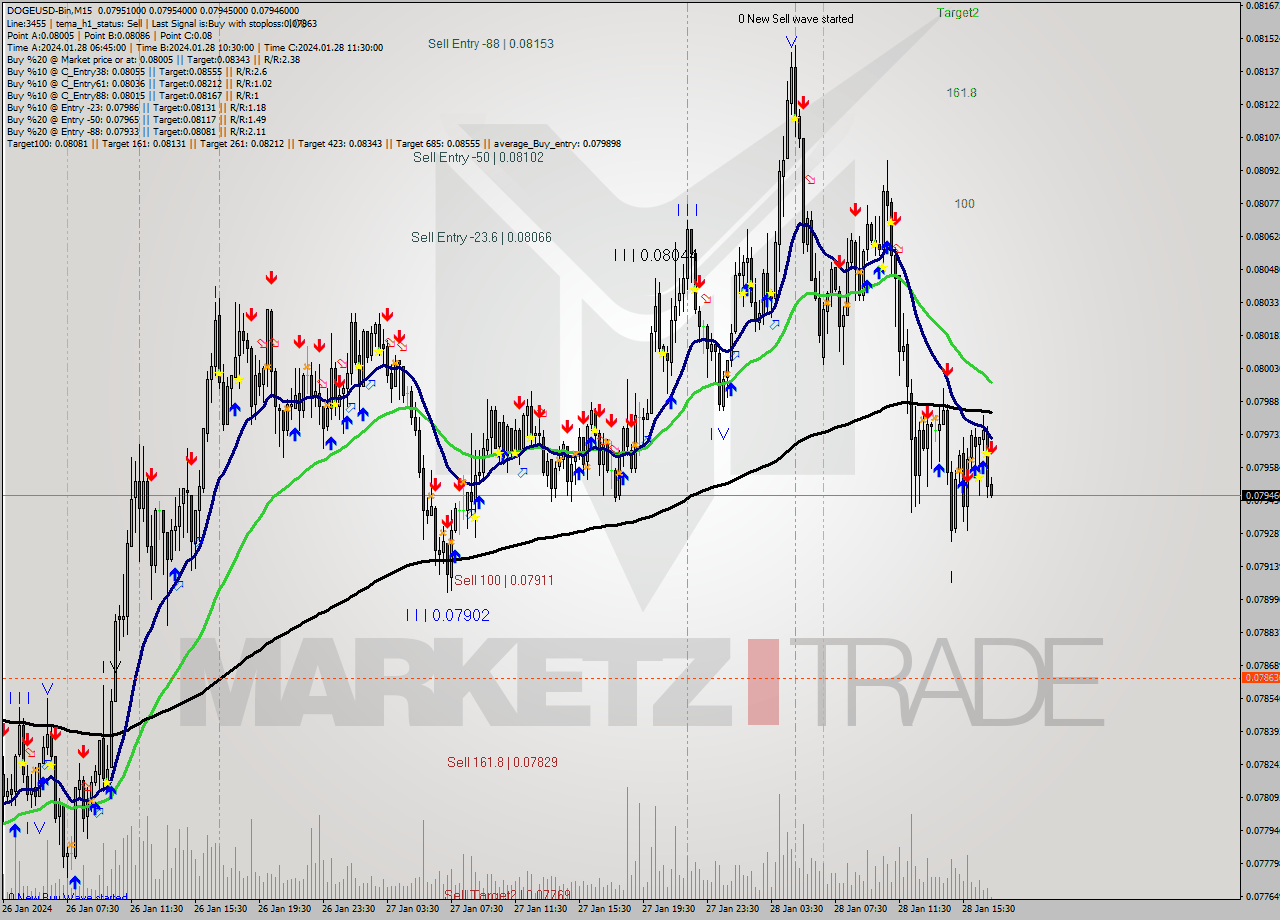1280x920 pixels.
Task: Click the current price tag 0.07946
Action: [1260, 495]
